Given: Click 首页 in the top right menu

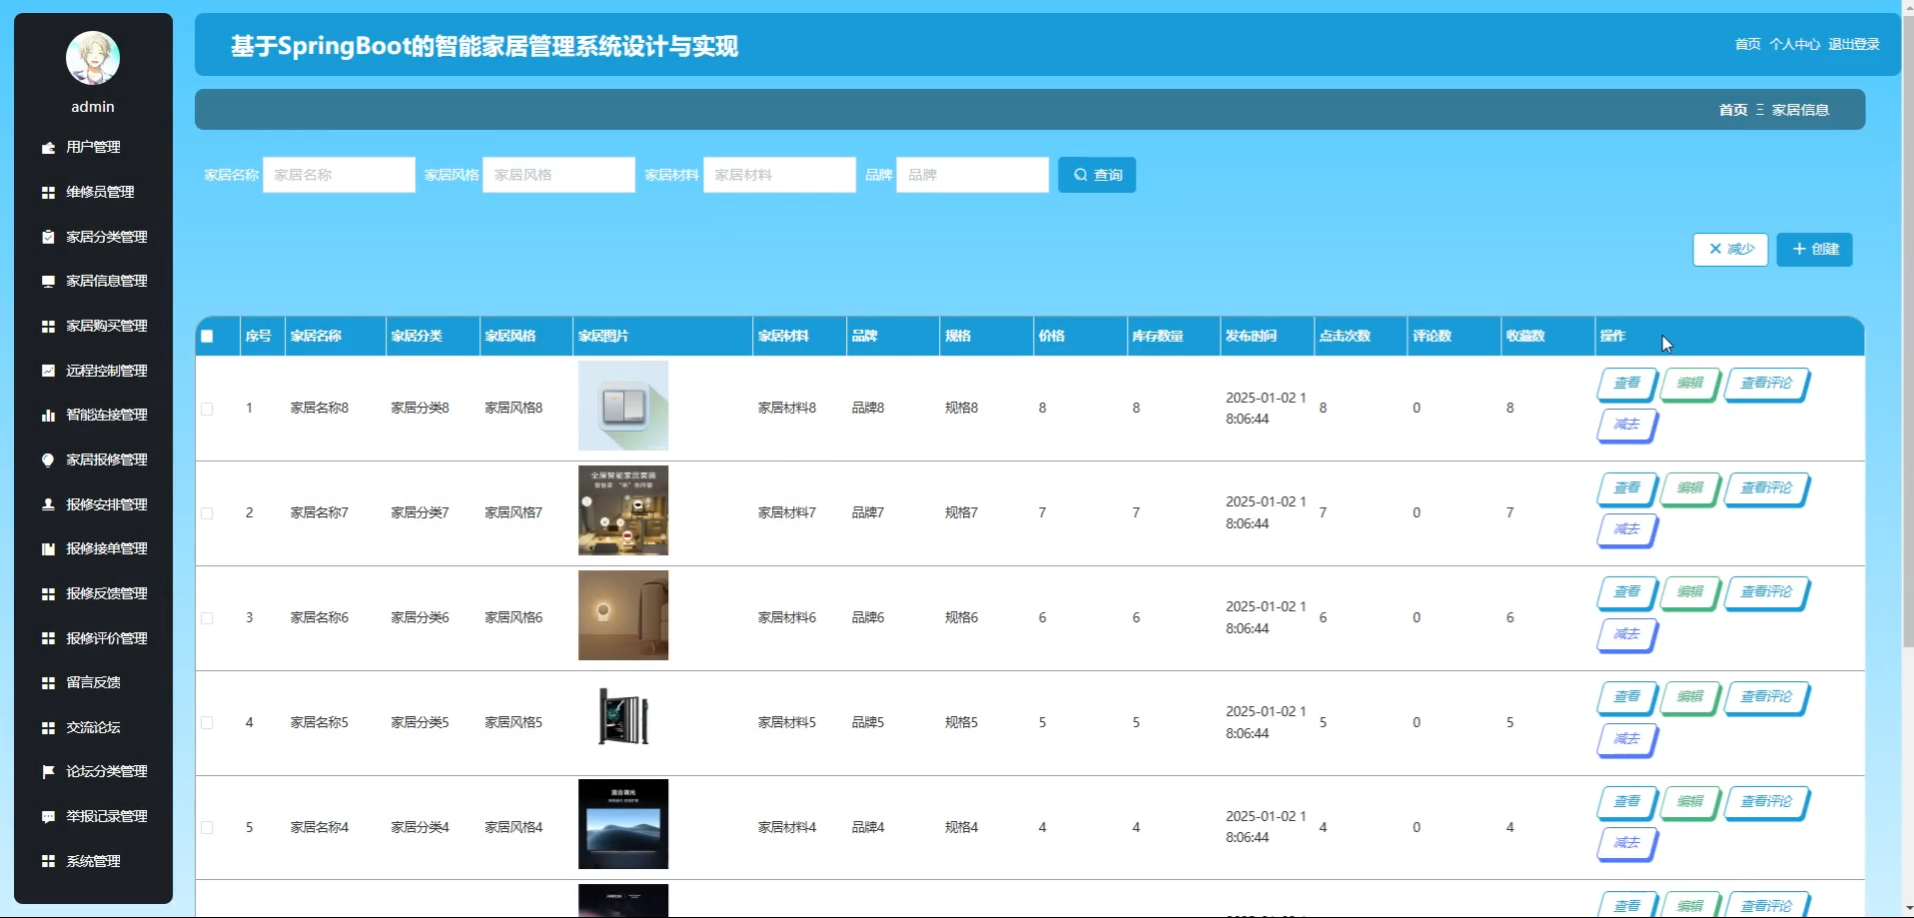Looking at the screenshot, I should coord(1748,44).
